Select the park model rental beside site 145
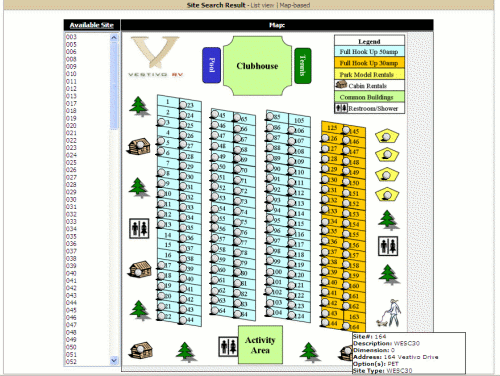Image resolution: width=500 pixels, height=376 pixels. tap(387, 136)
